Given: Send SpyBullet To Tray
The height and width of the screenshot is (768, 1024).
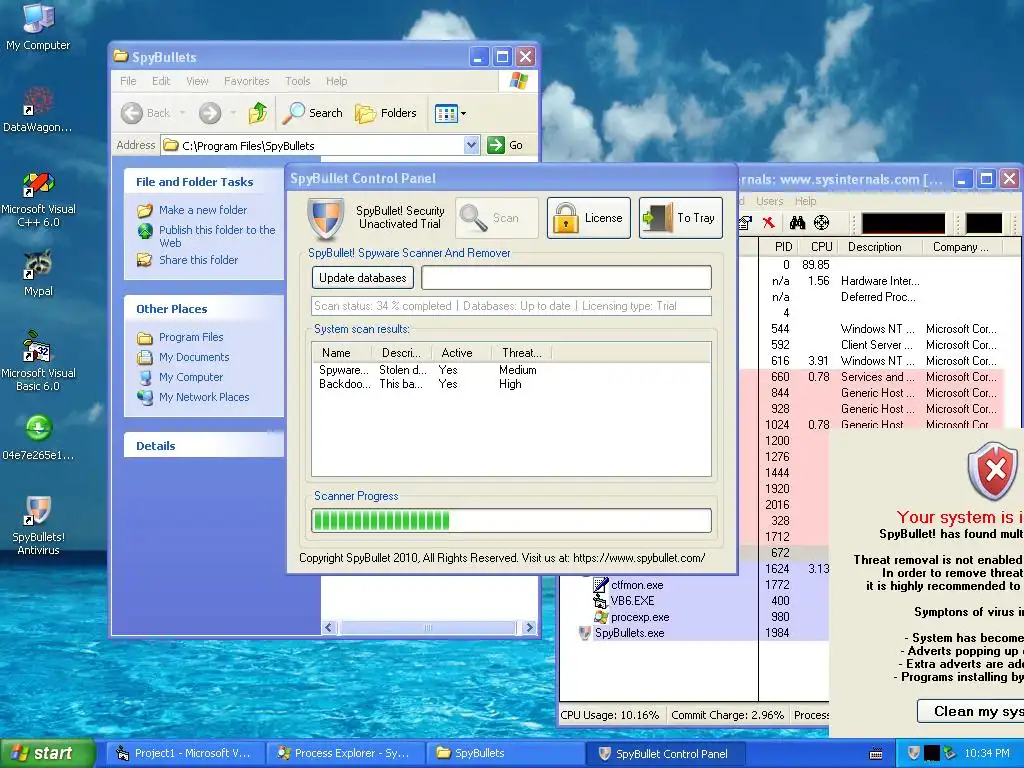Looking at the screenshot, I should (680, 218).
